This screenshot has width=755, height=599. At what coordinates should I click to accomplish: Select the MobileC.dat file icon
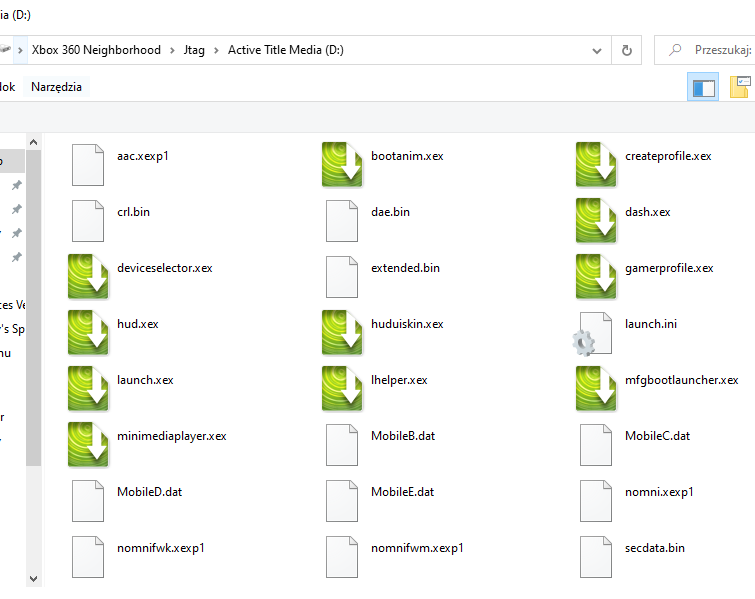pos(596,445)
